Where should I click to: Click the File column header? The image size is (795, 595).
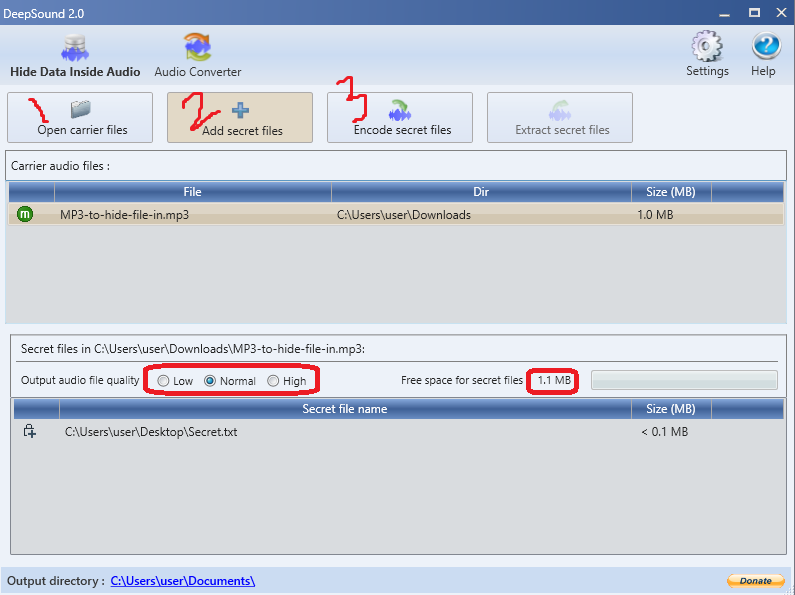(x=193, y=192)
